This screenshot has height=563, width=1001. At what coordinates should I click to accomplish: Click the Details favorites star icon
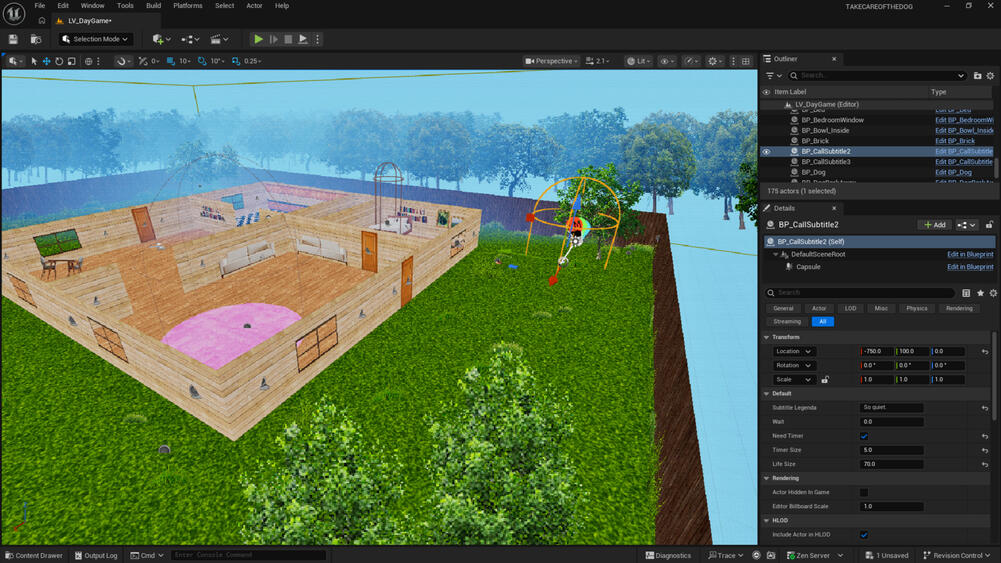click(980, 293)
